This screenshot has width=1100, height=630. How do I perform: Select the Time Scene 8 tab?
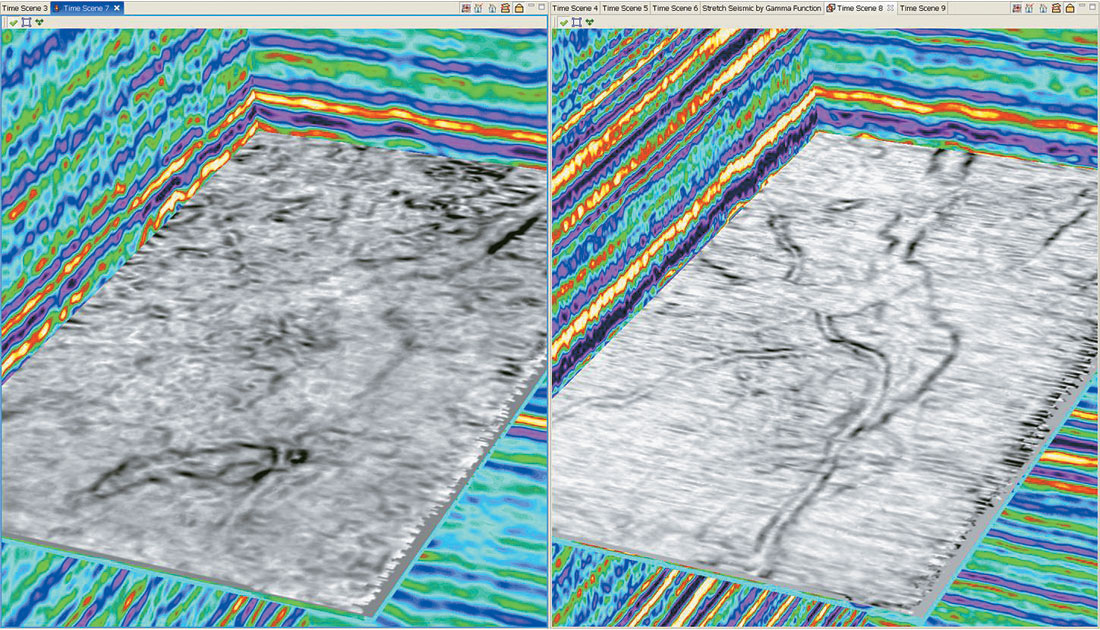click(x=860, y=8)
